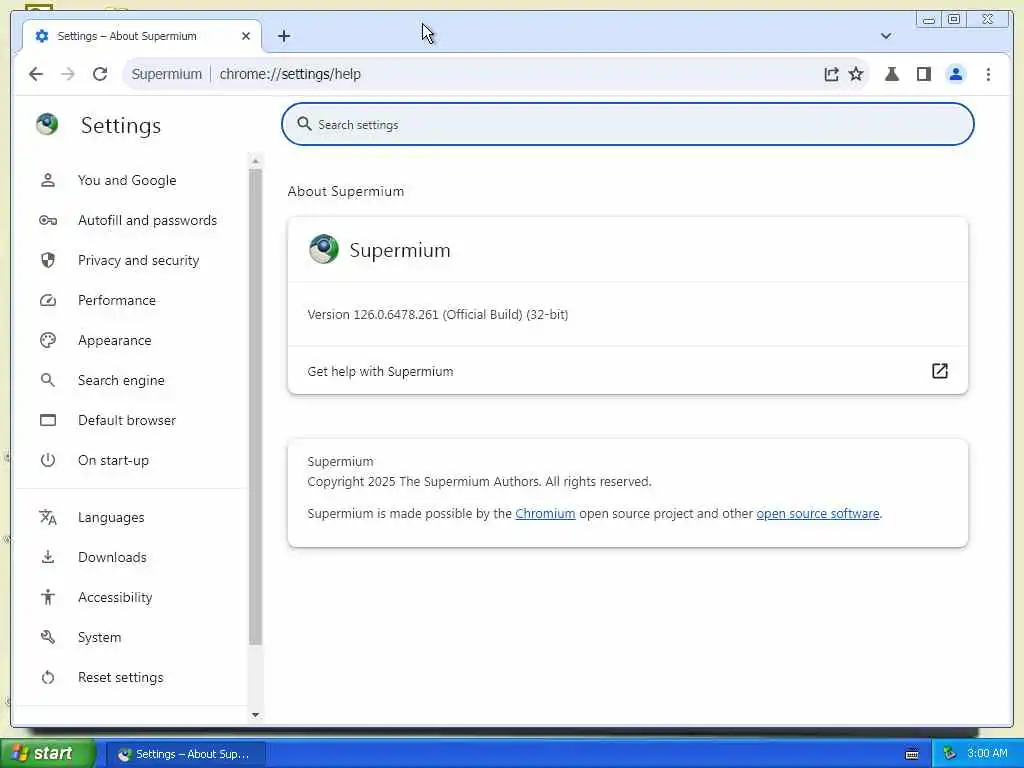Share this page via the share icon
1024x768 pixels.
click(x=831, y=74)
